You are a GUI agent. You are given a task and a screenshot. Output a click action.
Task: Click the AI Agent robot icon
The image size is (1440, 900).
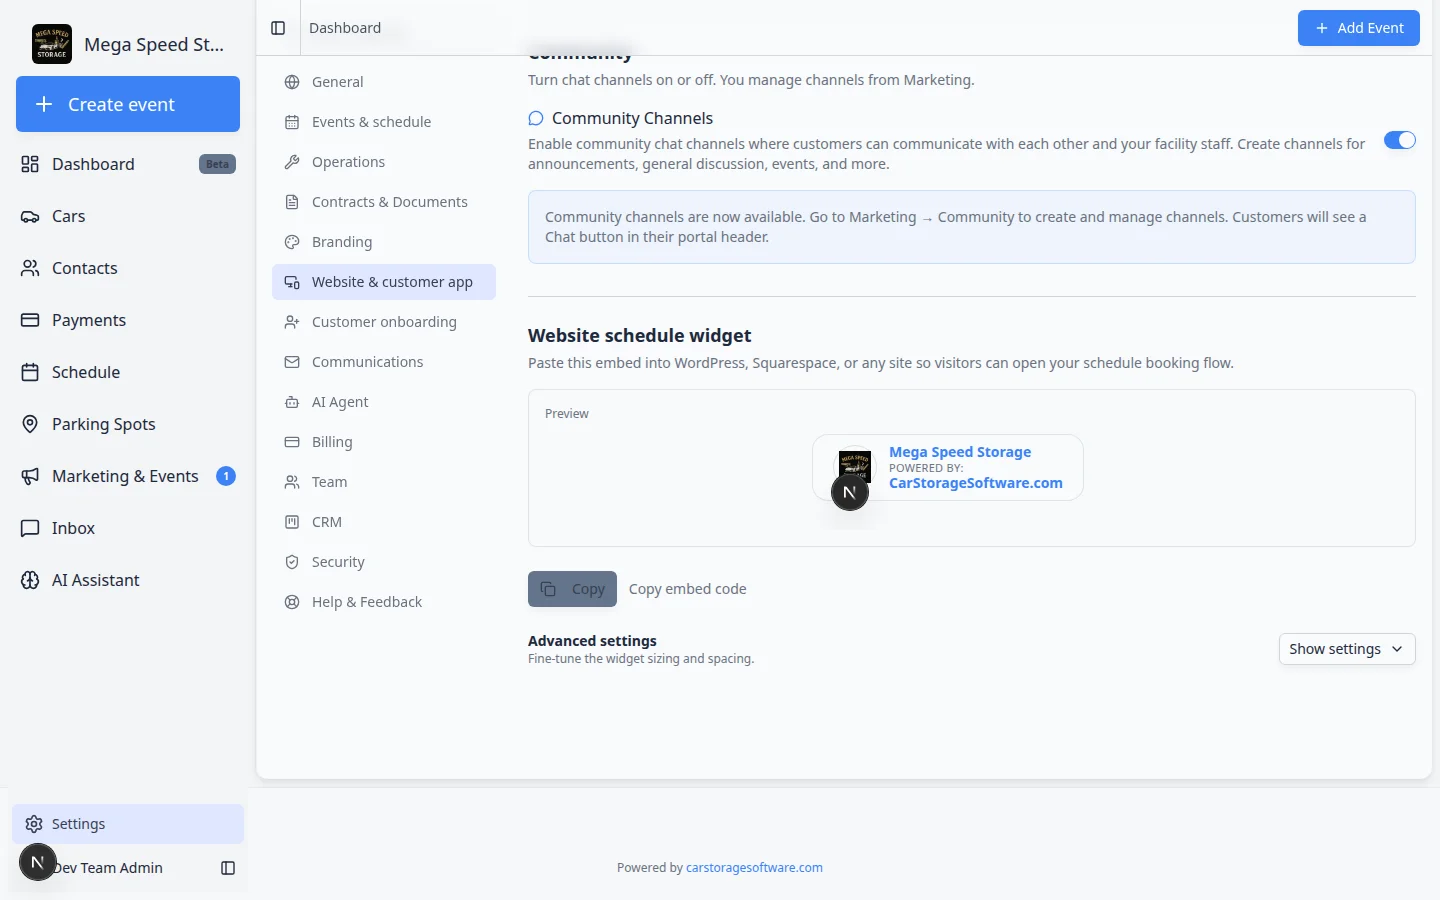[292, 402]
